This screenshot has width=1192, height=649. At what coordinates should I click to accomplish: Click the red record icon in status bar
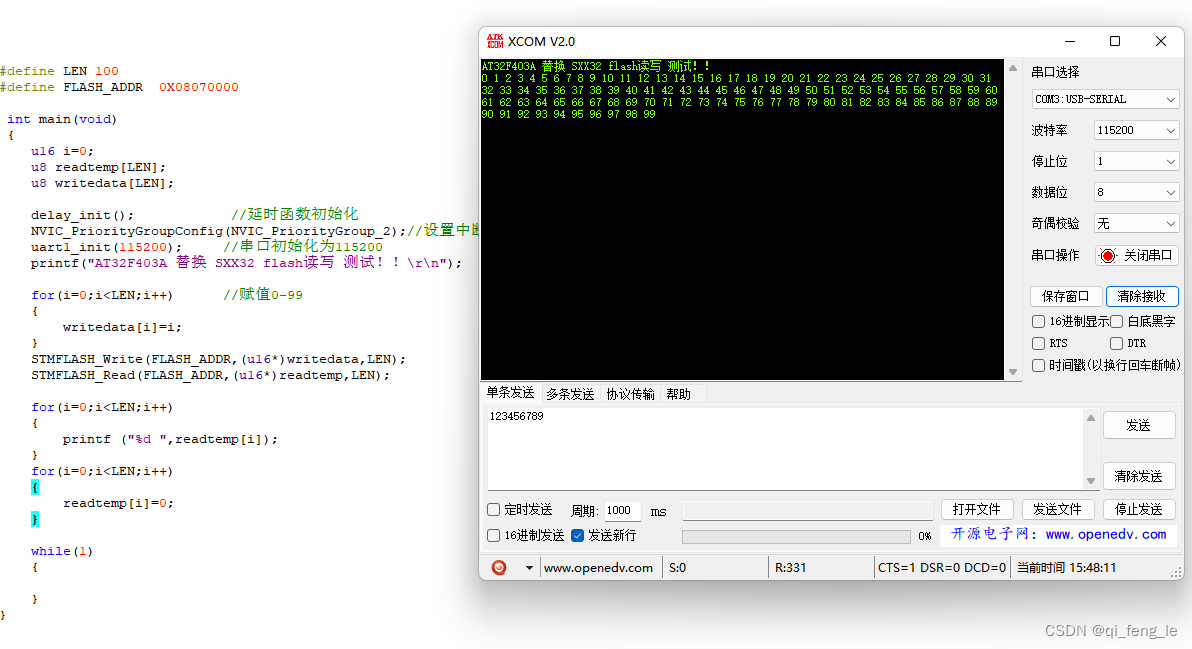499,568
